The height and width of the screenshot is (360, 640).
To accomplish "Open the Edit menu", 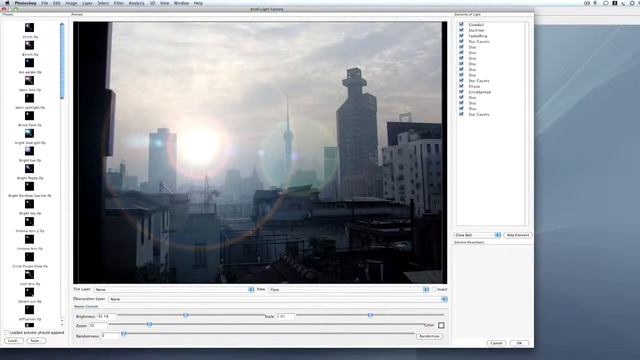I will click(56, 3).
